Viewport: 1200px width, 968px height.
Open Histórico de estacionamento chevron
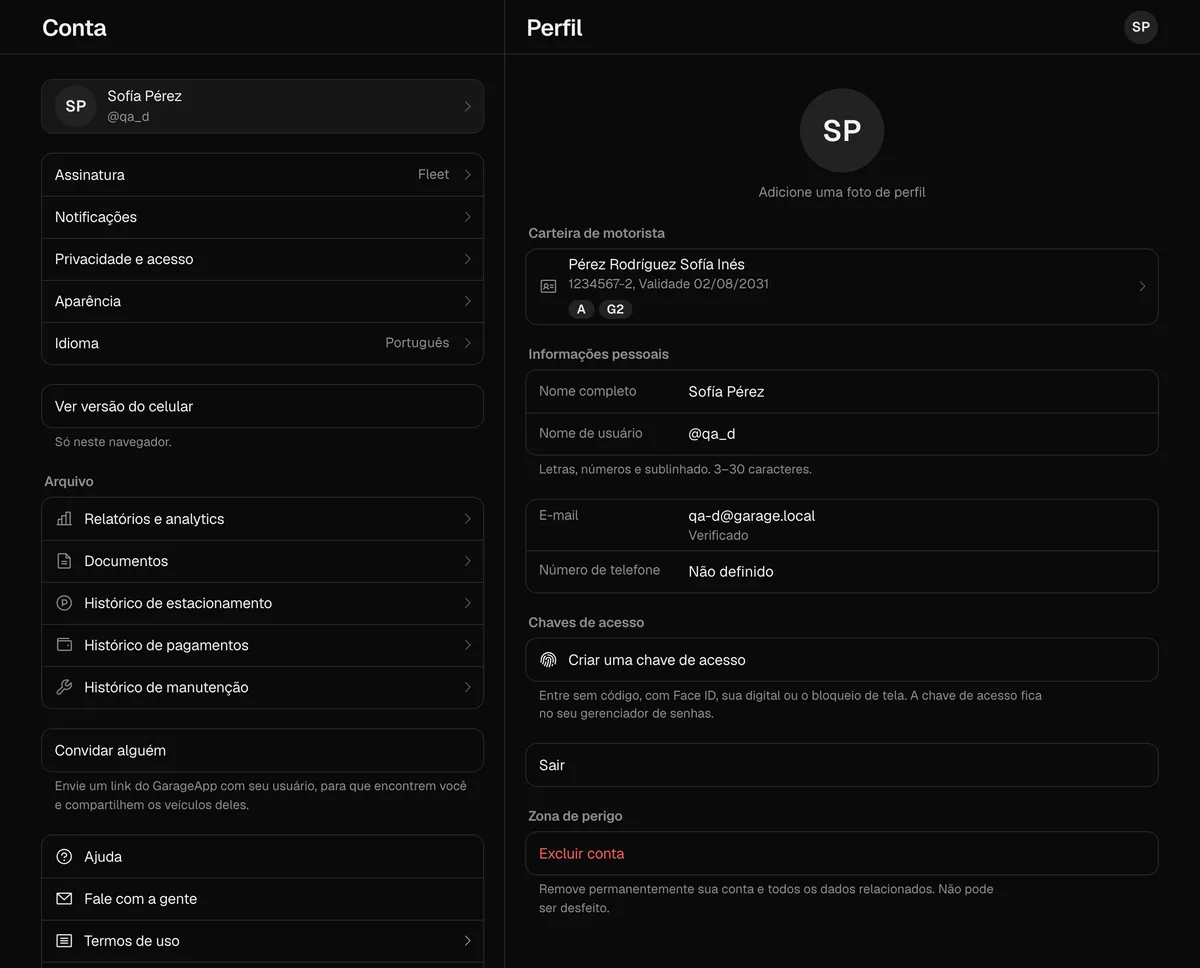tap(467, 603)
